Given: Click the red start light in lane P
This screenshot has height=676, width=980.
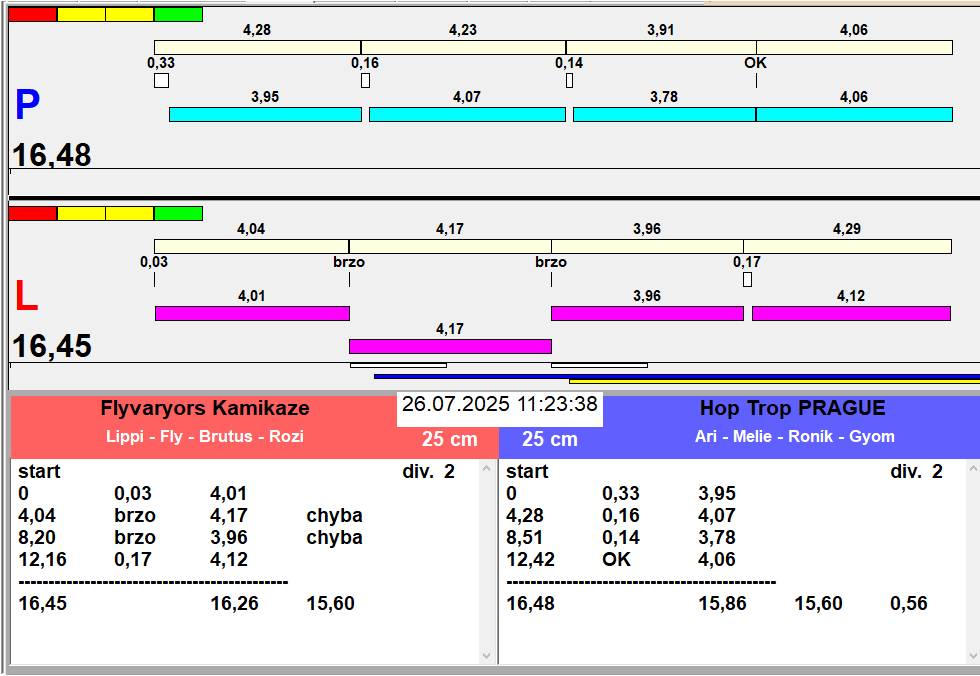Looking at the screenshot, I should [x=33, y=15].
